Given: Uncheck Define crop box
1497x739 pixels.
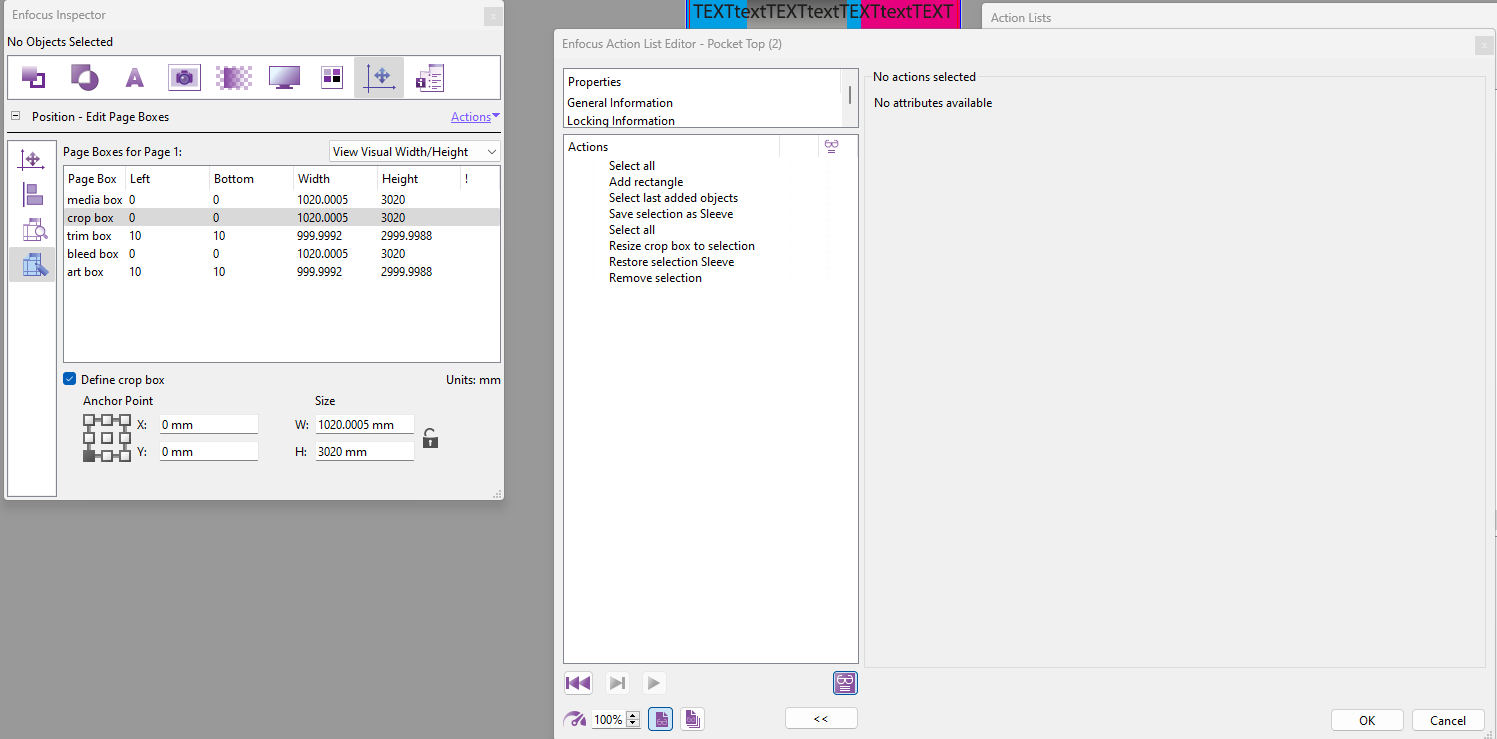Looking at the screenshot, I should click(x=69, y=380).
